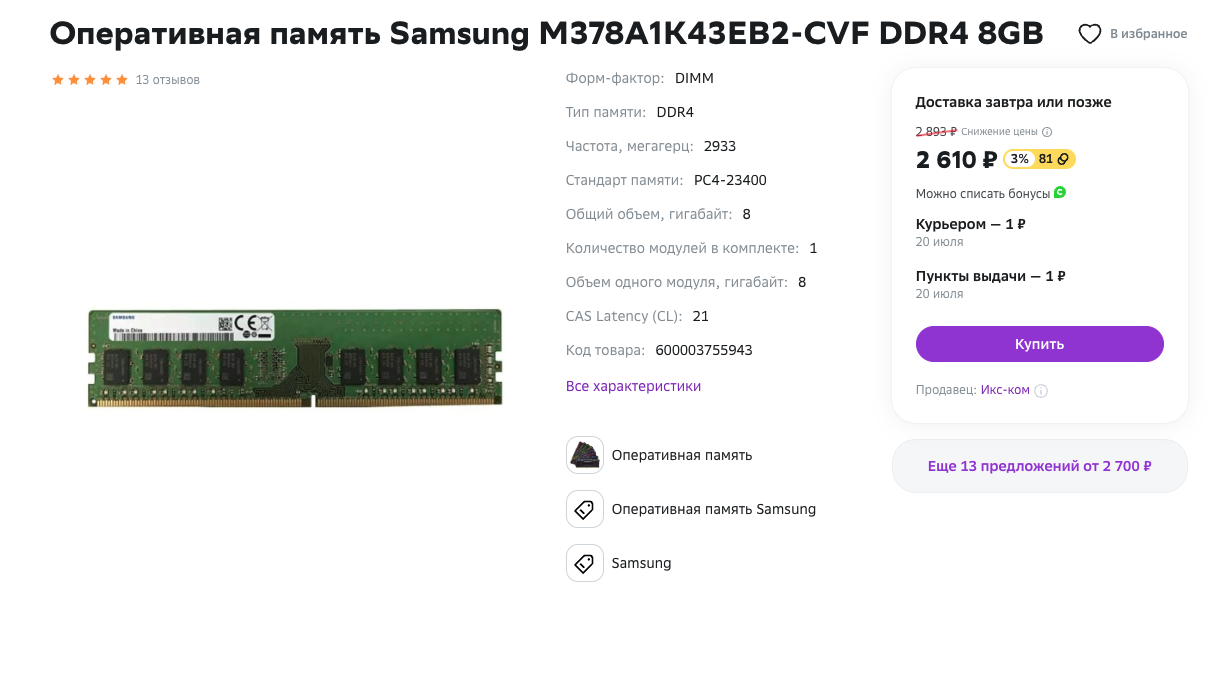This screenshot has height=674, width=1223.
Task: Click tag icon next to Samsung brand
Action: coord(585,563)
